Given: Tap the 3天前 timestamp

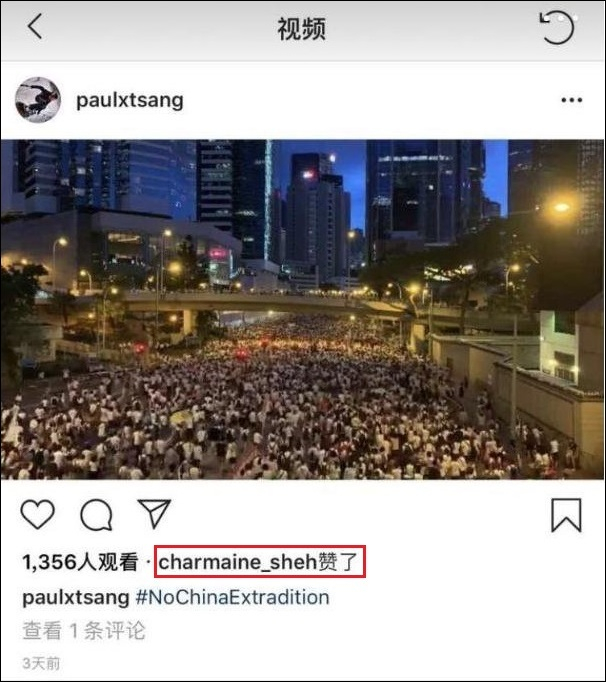Looking at the screenshot, I should (x=41, y=663).
